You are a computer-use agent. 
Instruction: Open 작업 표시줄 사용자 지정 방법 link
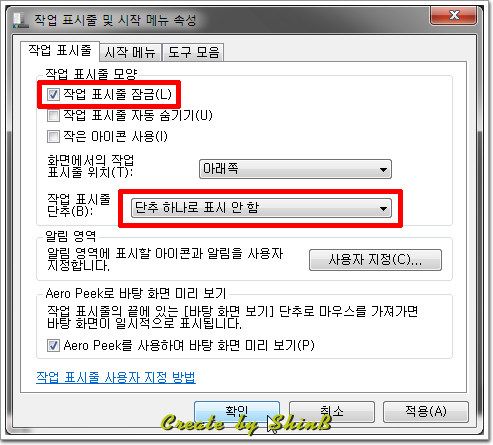tap(116, 377)
